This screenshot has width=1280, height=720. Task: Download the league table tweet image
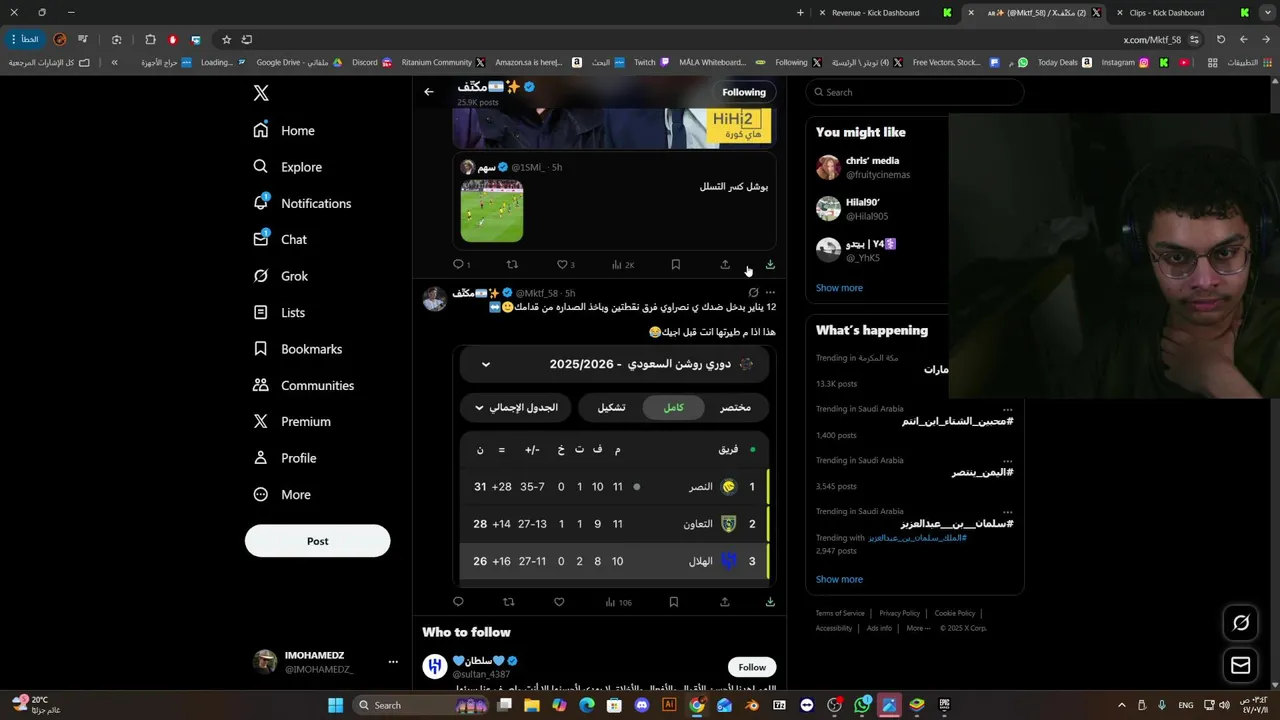pos(770,602)
